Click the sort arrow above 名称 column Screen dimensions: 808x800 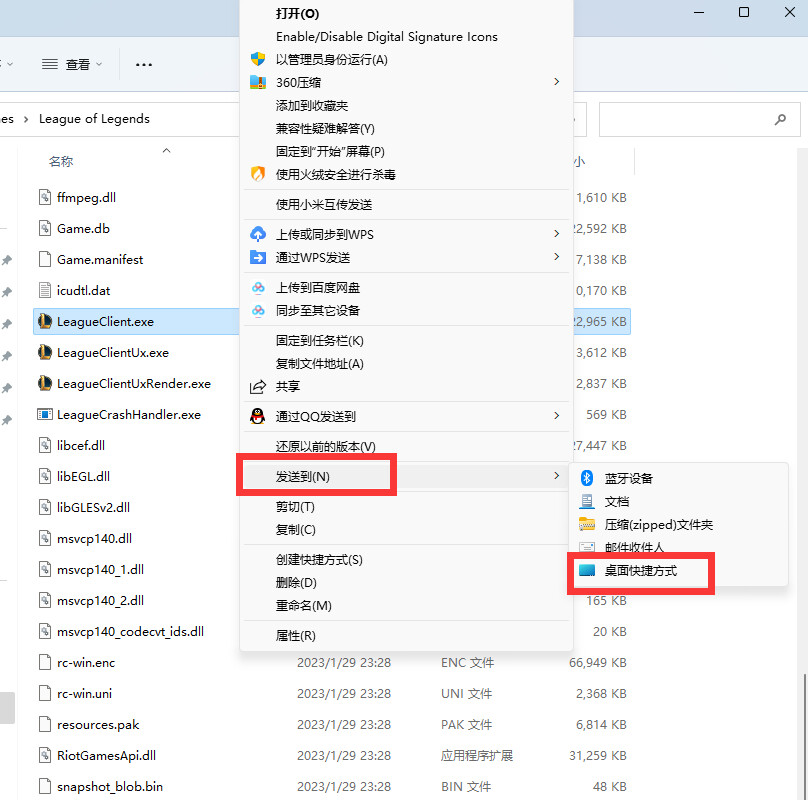point(166,151)
